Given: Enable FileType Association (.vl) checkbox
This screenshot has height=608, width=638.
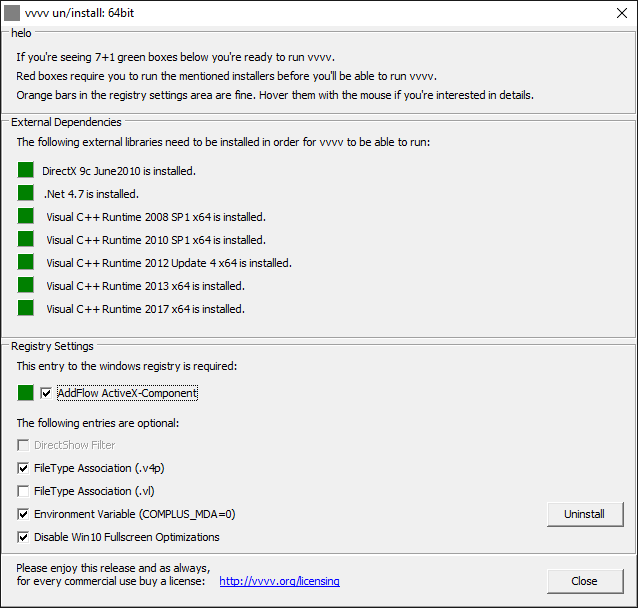Looking at the screenshot, I should coord(23,491).
